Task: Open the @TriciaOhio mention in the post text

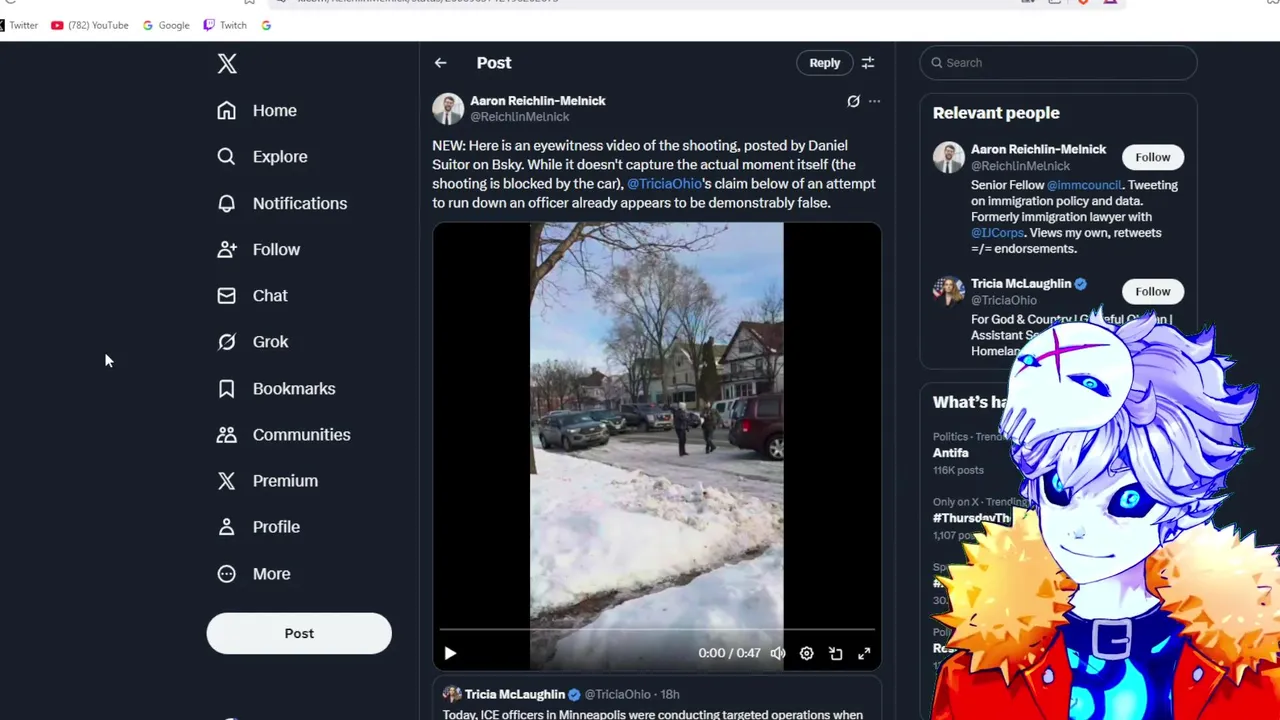Action: pos(664,184)
